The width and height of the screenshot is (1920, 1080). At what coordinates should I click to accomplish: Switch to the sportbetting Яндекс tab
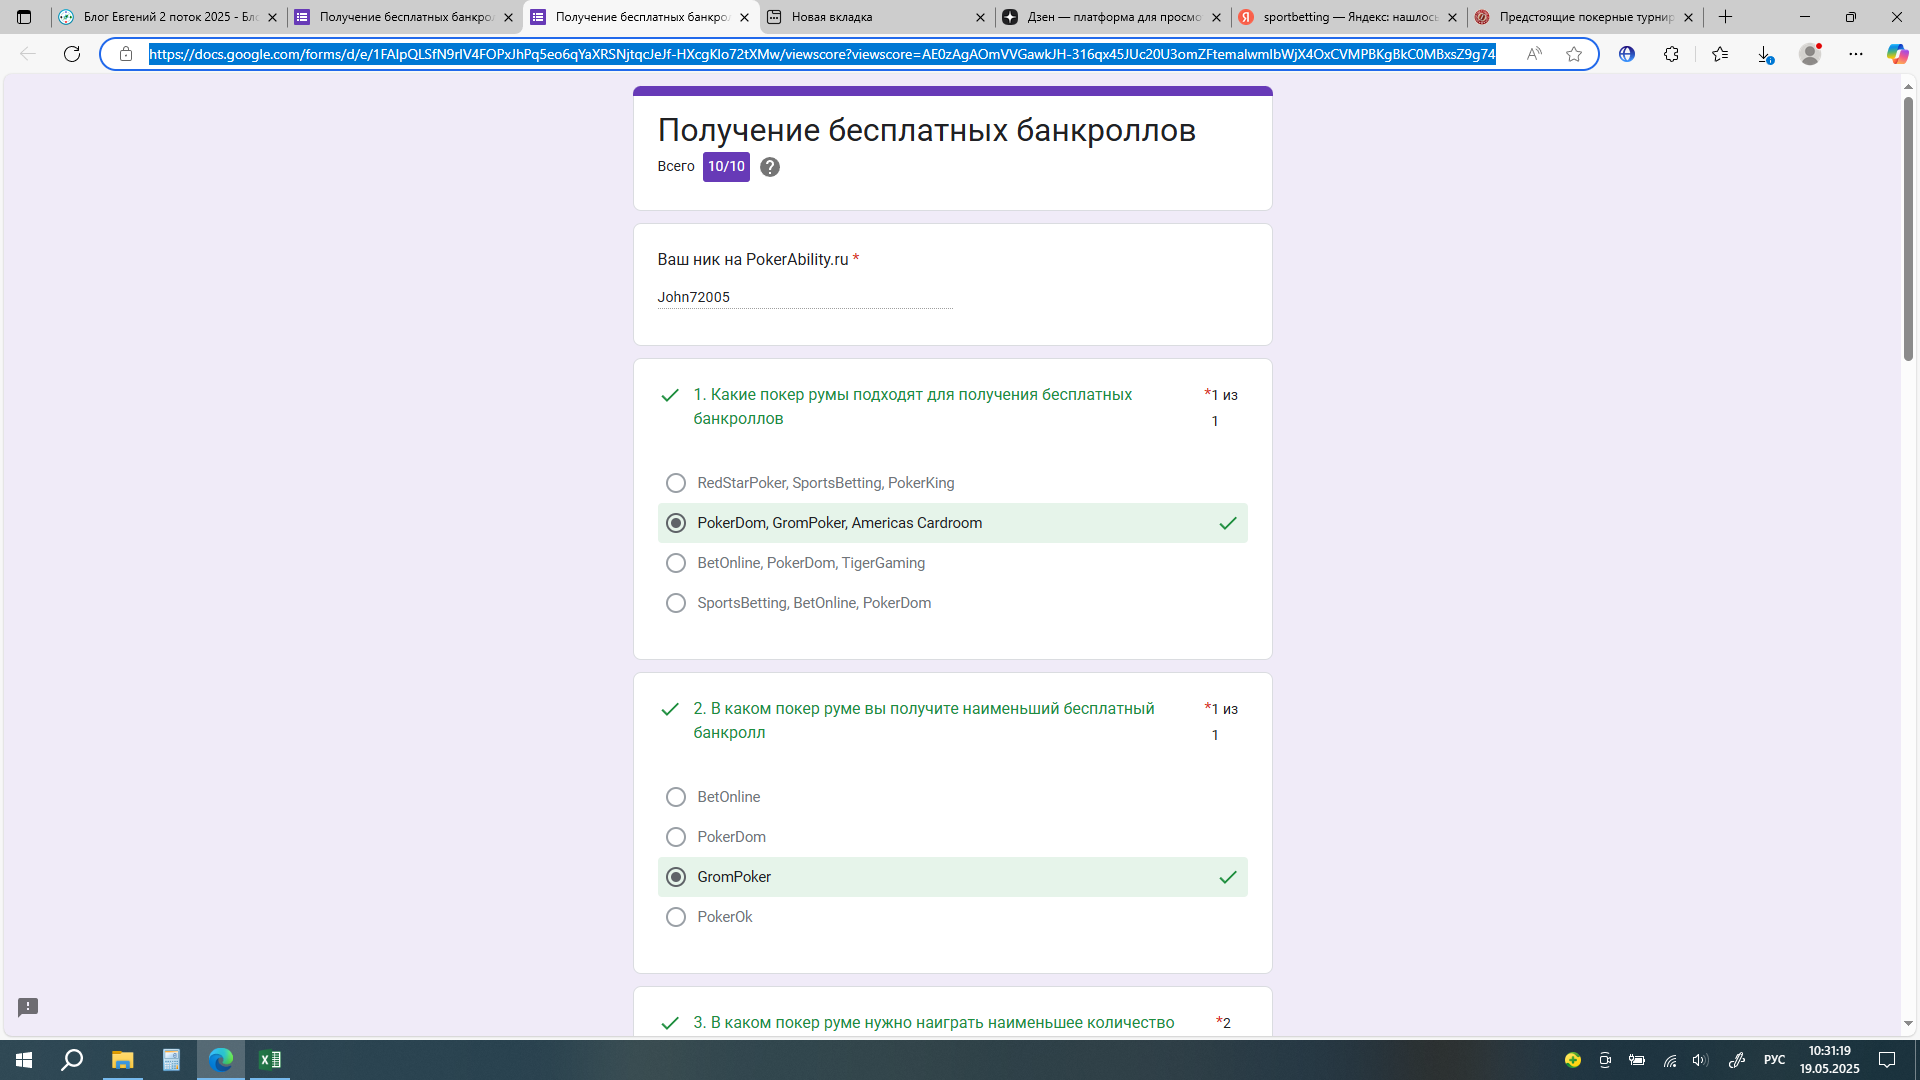coord(1348,17)
